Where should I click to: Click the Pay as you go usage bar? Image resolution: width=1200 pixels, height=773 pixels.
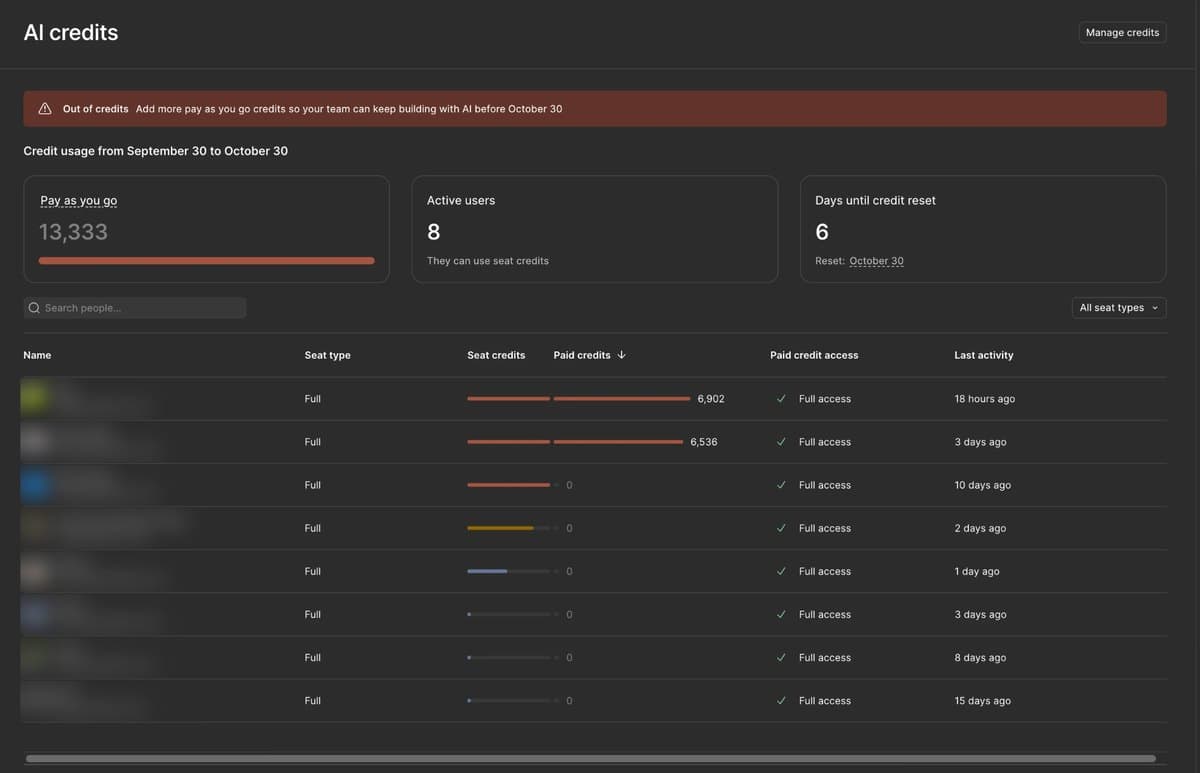tap(207, 261)
